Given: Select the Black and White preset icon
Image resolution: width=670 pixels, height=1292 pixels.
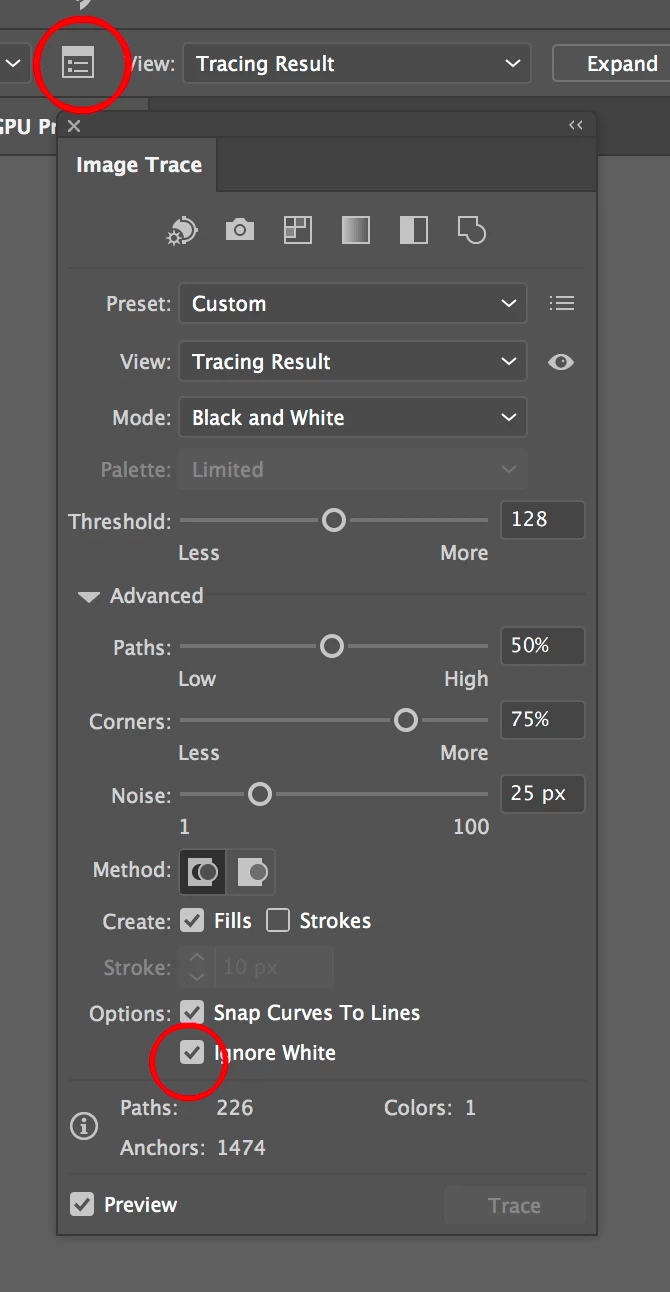Looking at the screenshot, I should [x=413, y=230].
